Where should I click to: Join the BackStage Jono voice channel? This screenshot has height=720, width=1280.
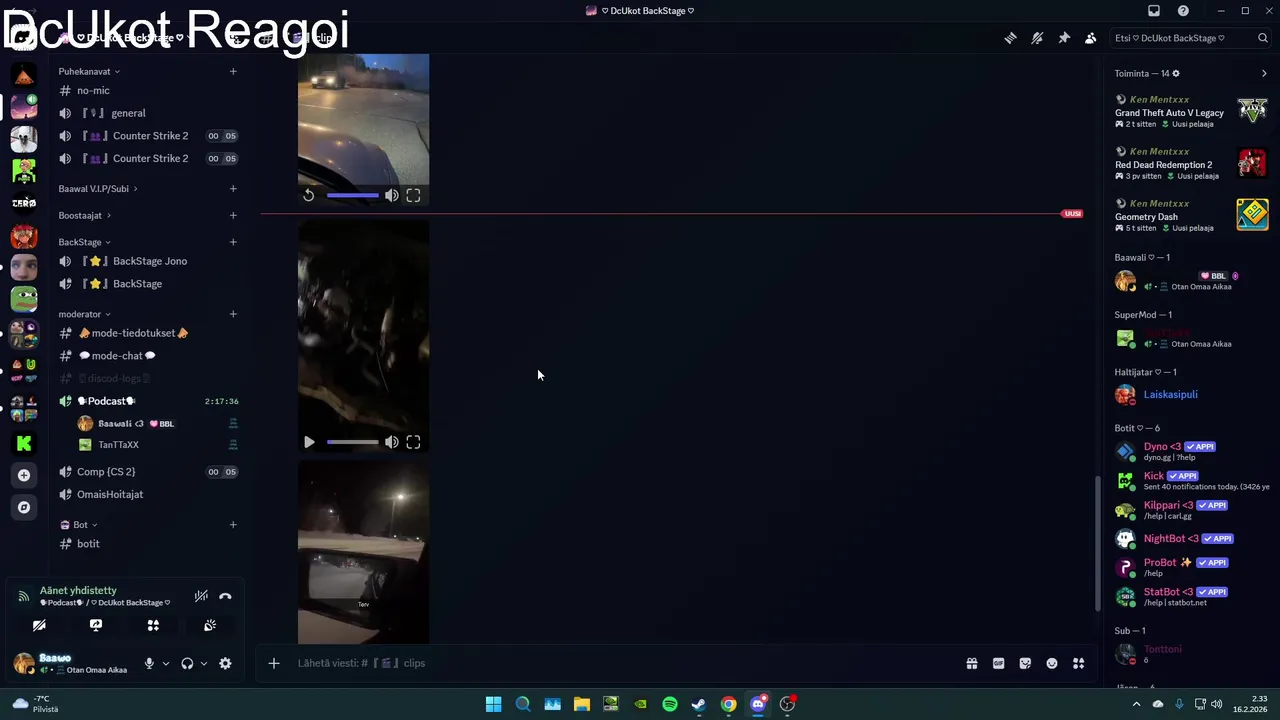point(148,261)
